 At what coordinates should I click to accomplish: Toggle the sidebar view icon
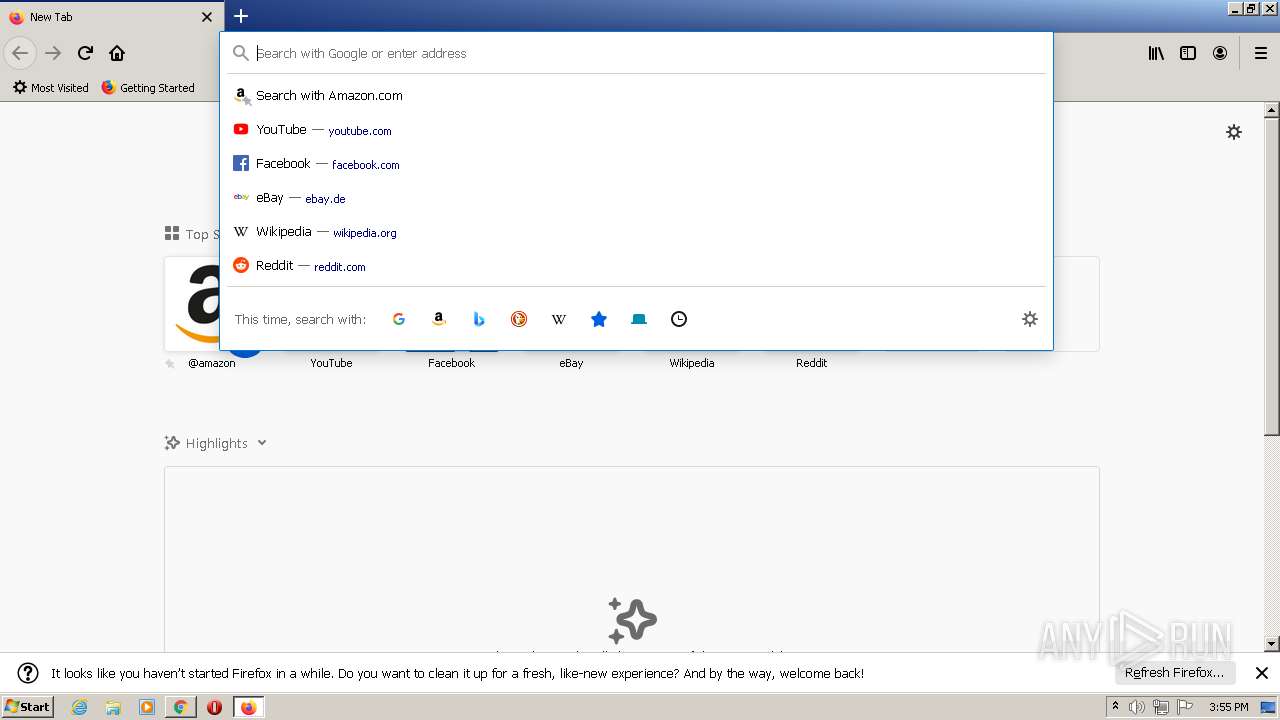tap(1188, 53)
